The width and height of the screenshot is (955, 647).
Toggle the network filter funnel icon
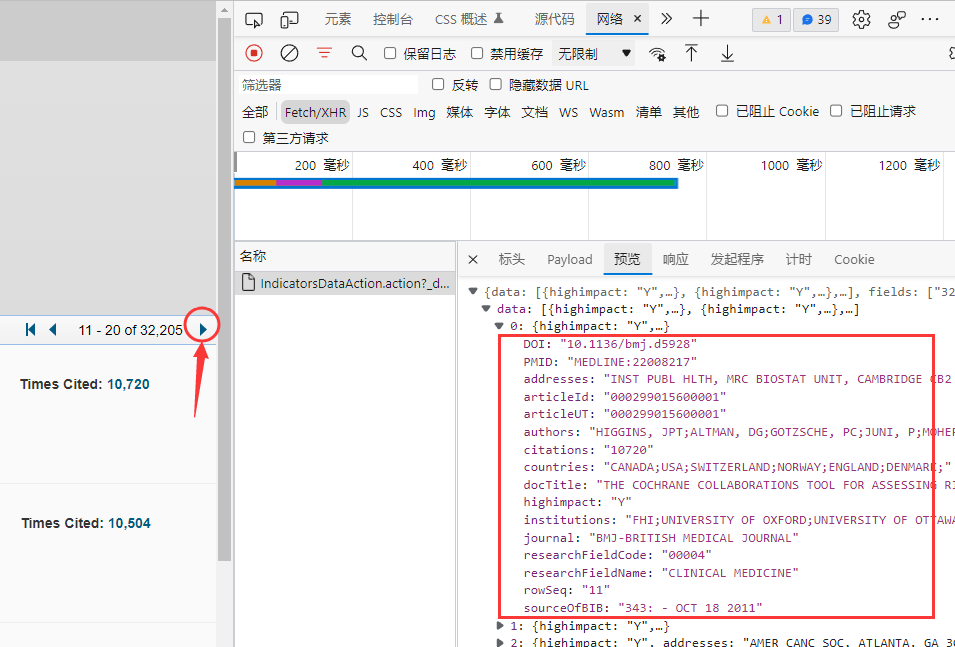(324, 54)
